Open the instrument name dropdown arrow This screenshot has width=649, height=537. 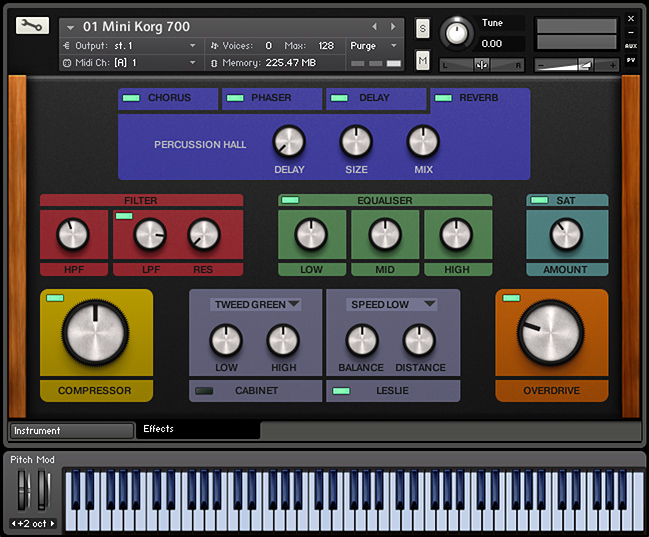(x=70, y=28)
